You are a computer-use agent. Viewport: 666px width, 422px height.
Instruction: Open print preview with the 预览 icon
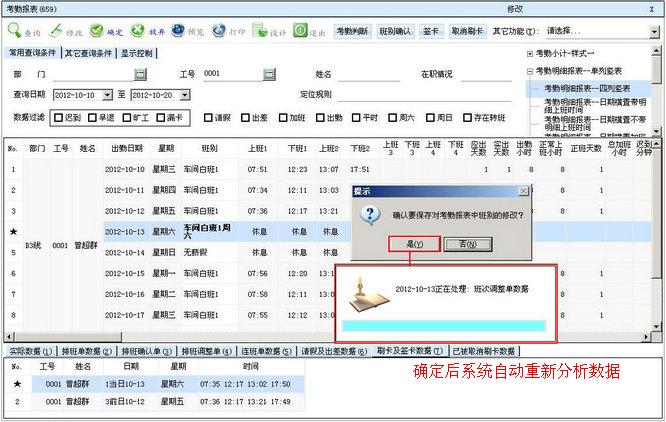point(178,30)
